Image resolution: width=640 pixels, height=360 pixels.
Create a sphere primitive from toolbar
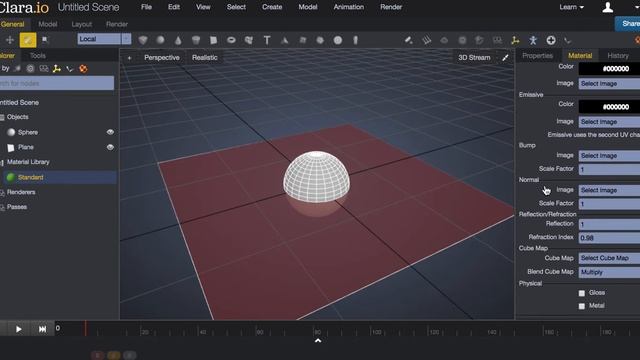pos(160,40)
